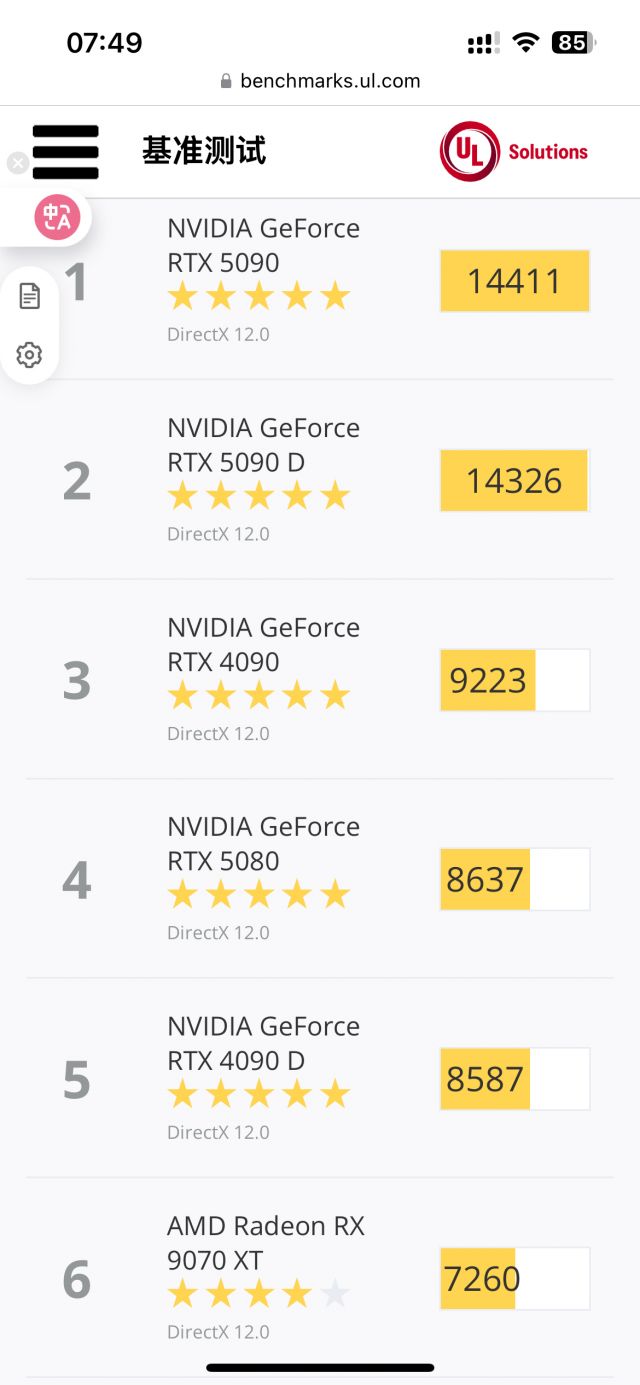This screenshot has width=640, height=1385.
Task: Tap the UL Solutions logo
Action: [x=513, y=152]
